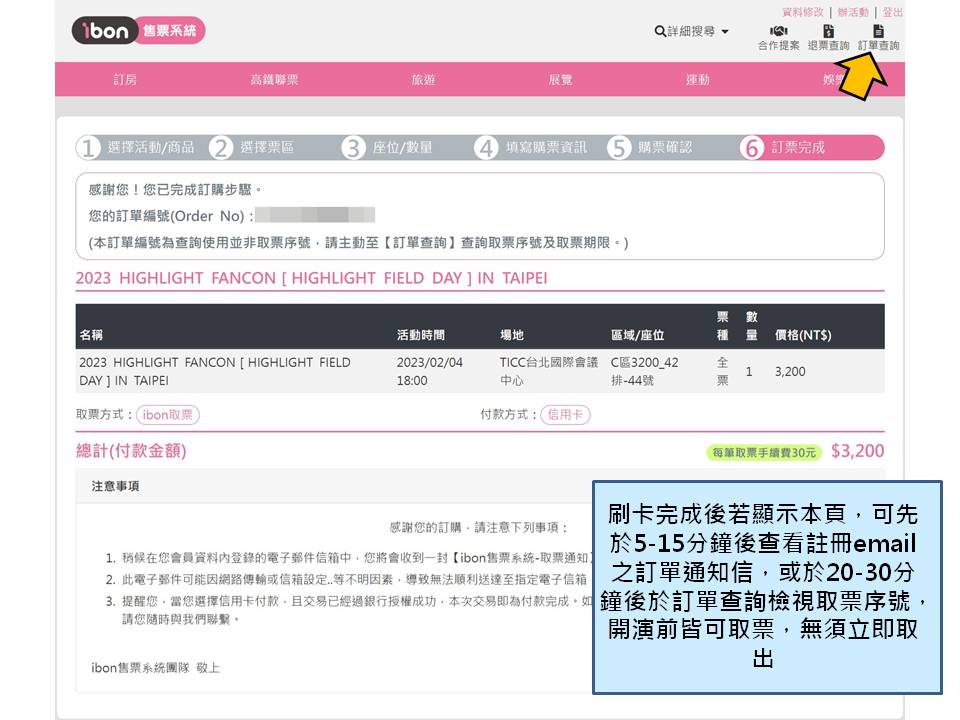Select step 2 選擇票區

coord(252,148)
